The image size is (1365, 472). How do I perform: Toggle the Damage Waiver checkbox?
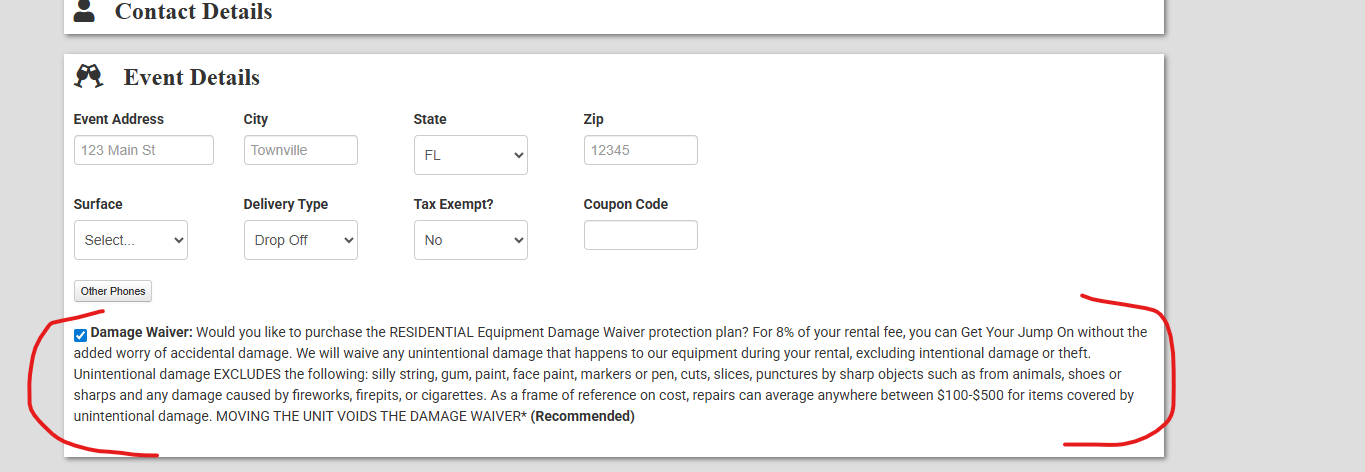pyautogui.click(x=80, y=335)
